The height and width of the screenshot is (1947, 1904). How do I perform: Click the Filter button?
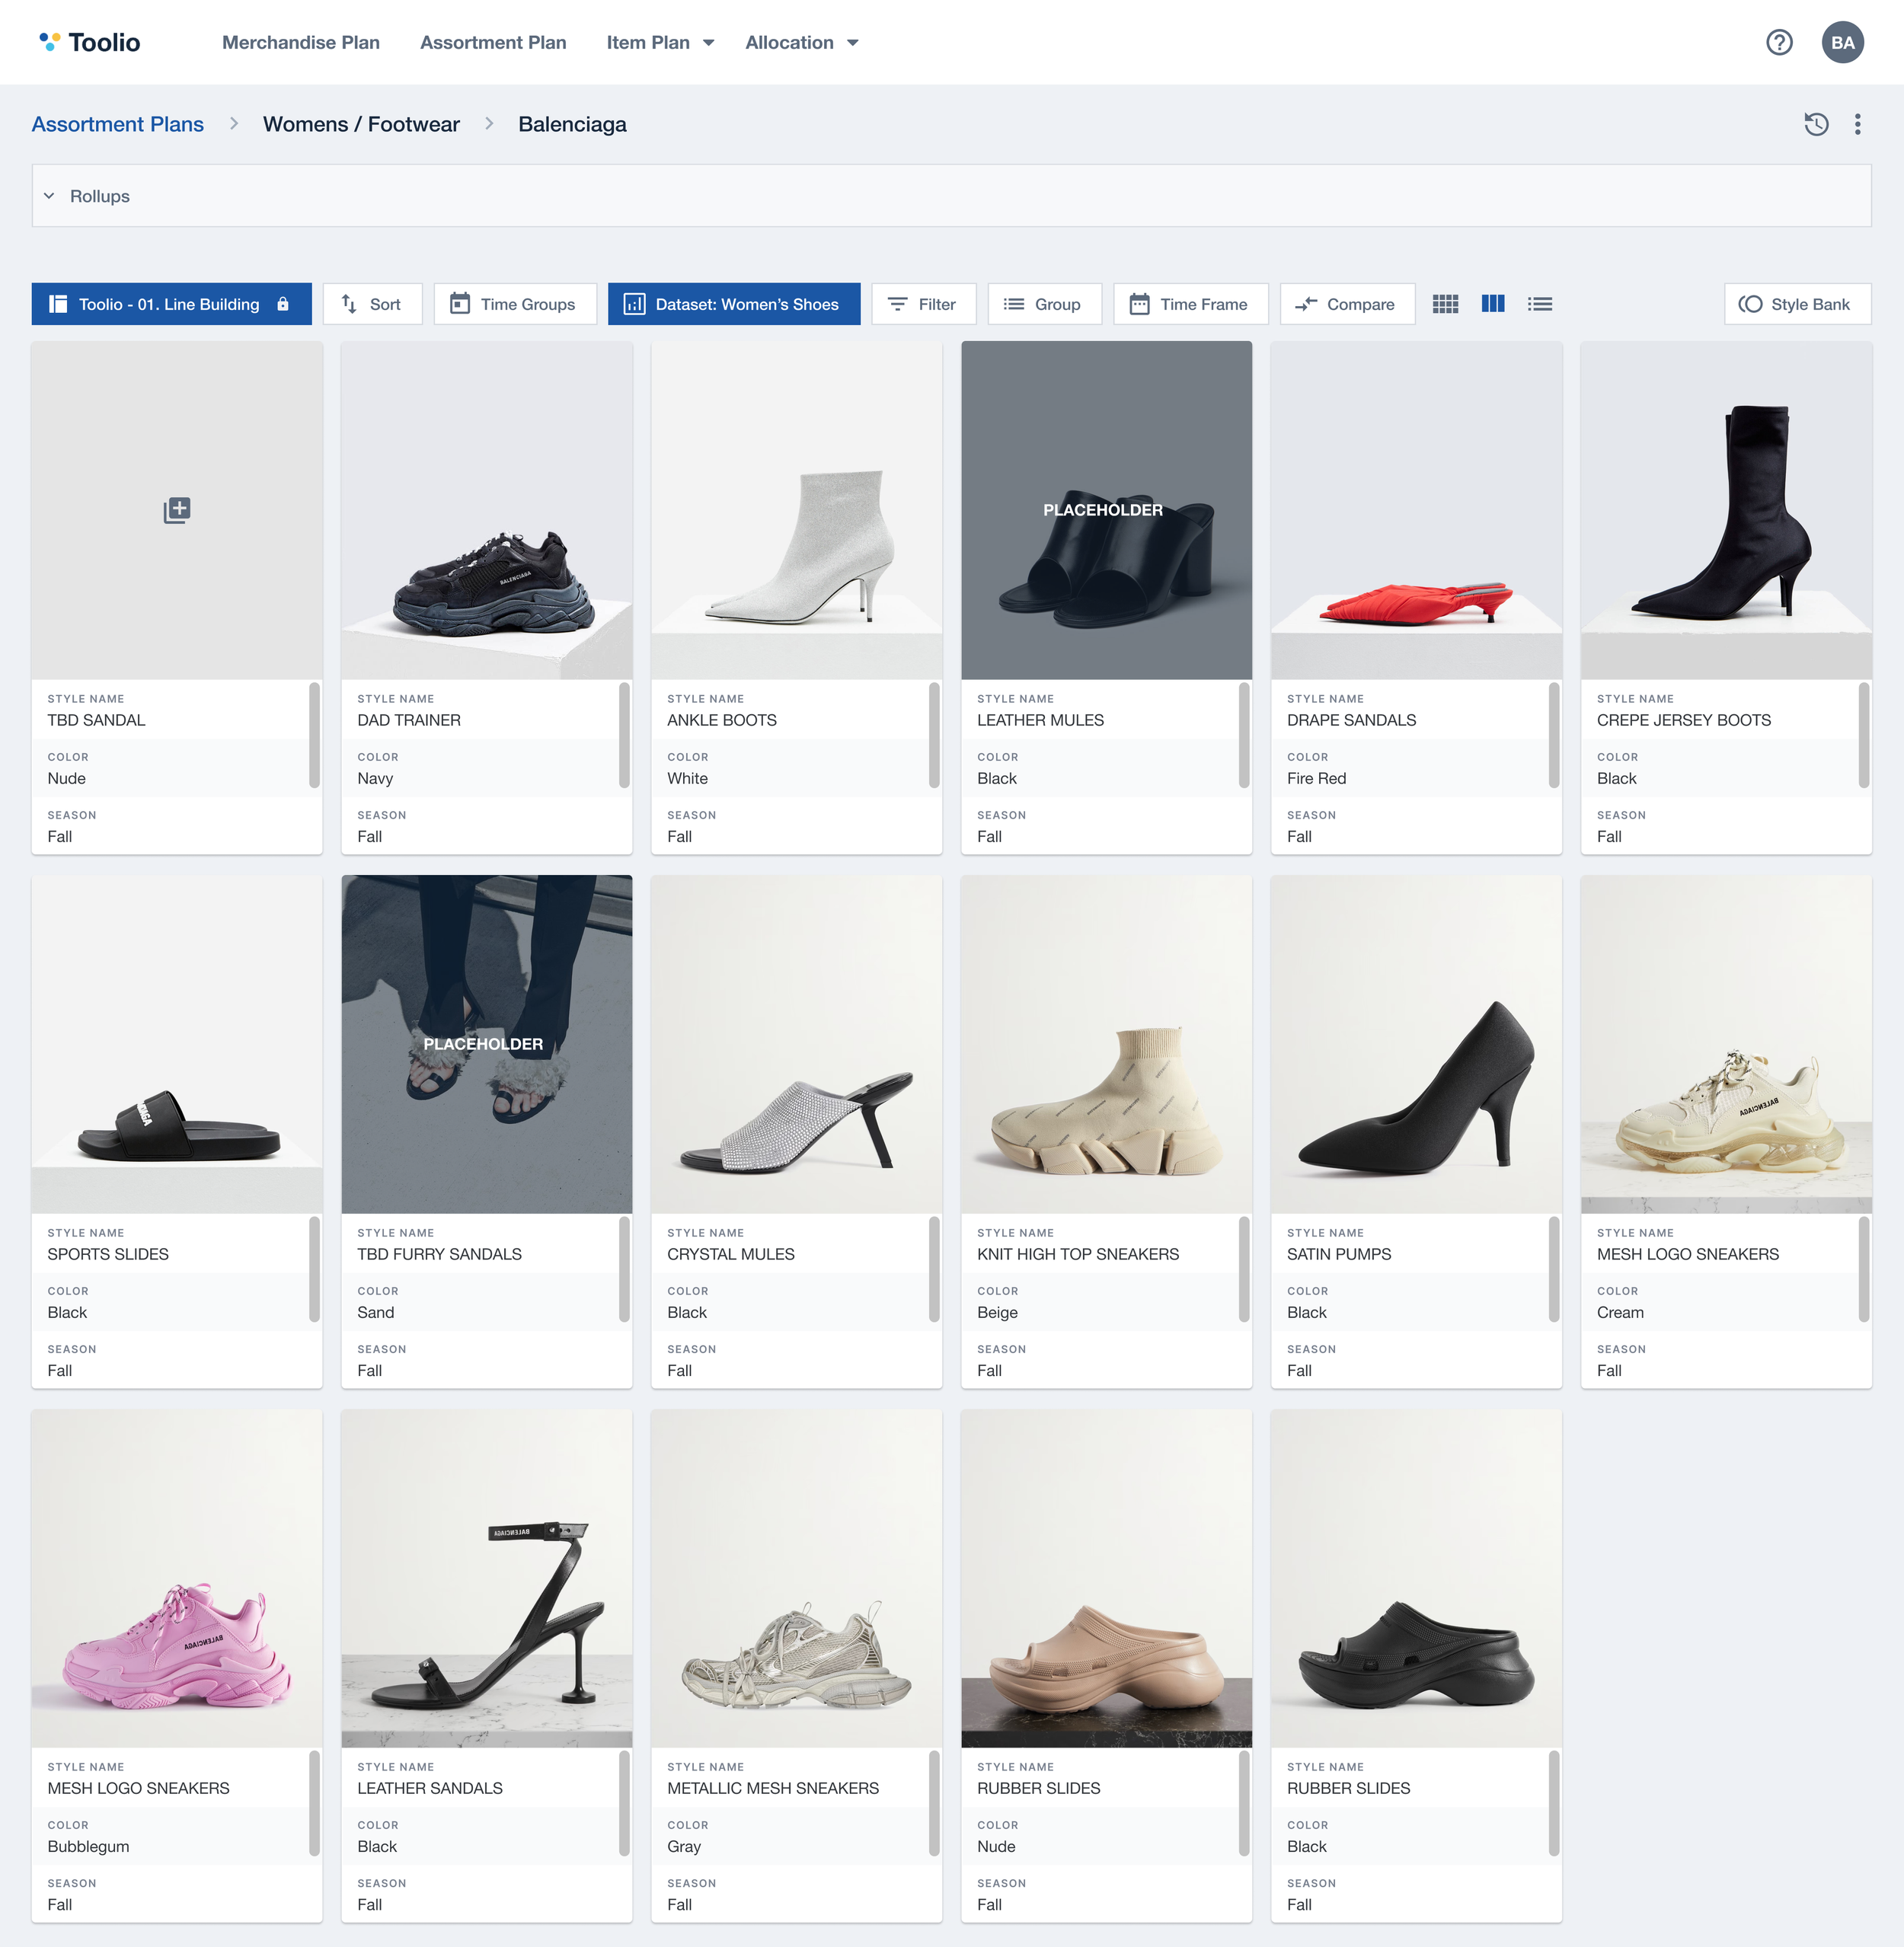(922, 304)
